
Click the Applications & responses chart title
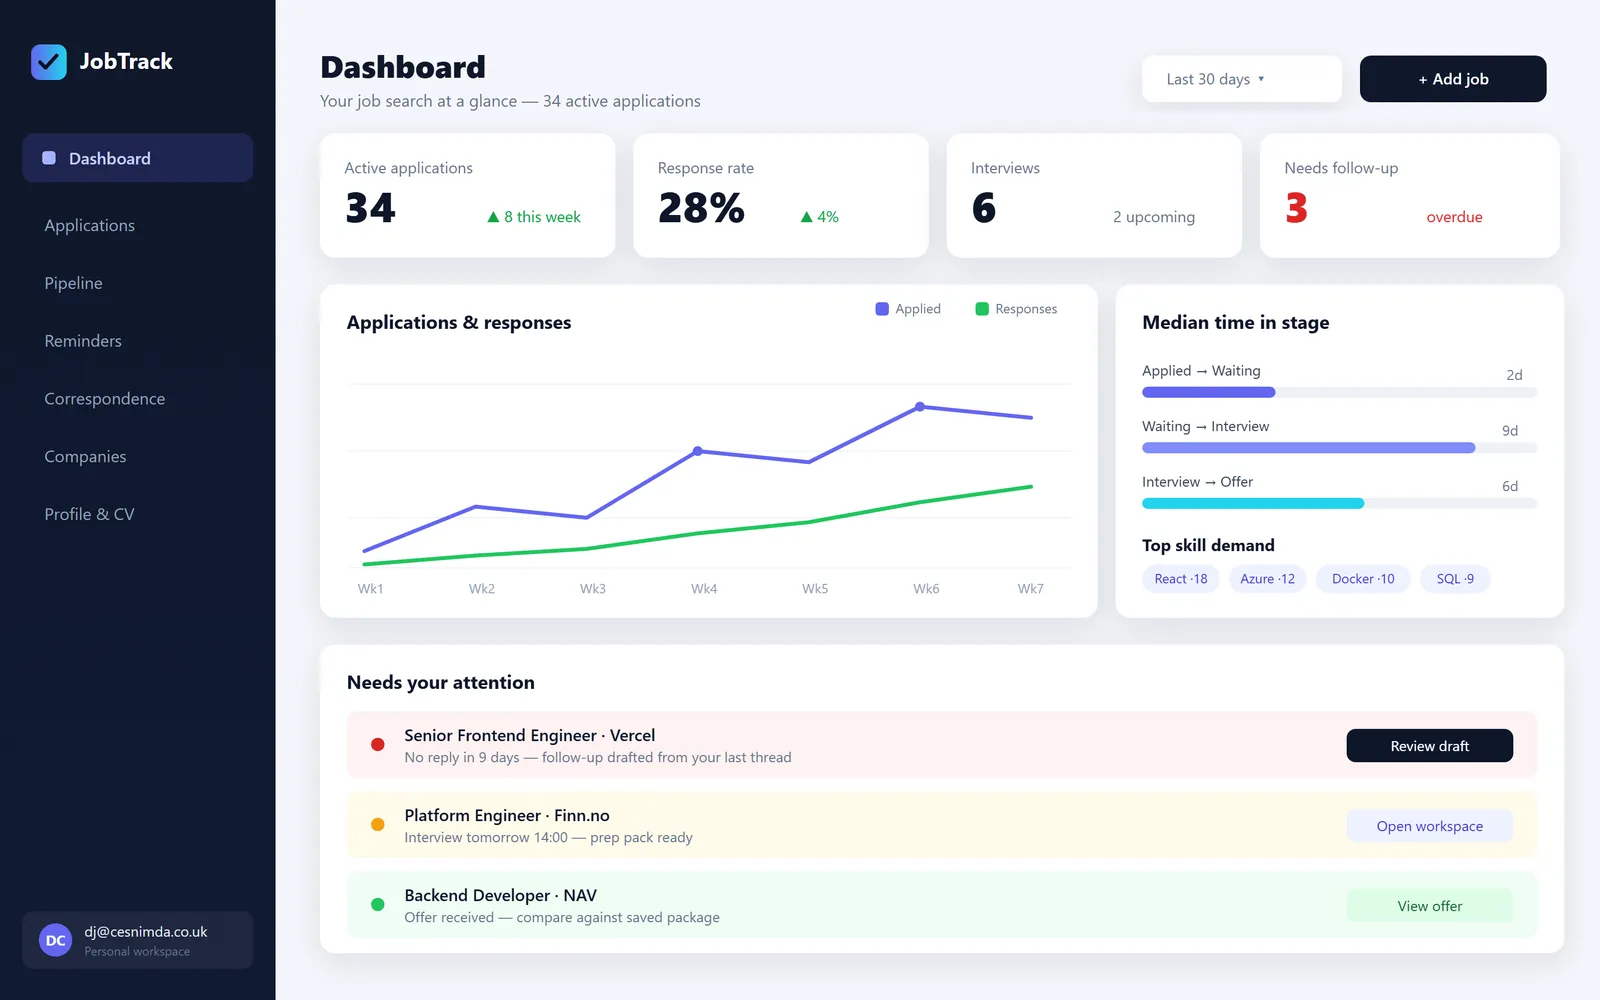coord(459,322)
